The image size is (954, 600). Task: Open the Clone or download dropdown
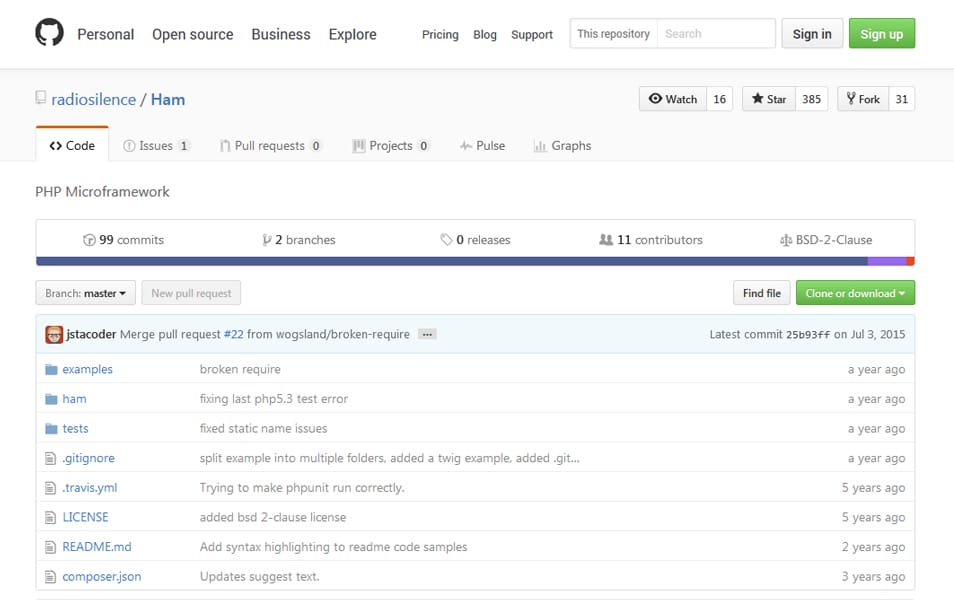click(x=855, y=293)
